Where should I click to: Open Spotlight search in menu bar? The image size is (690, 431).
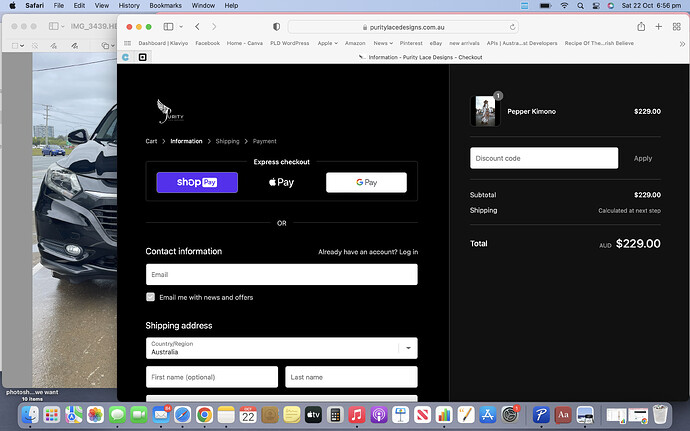click(580, 6)
